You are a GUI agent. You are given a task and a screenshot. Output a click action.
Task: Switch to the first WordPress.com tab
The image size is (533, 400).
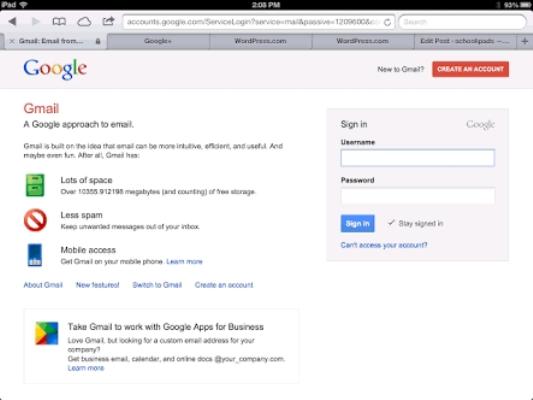click(260, 41)
